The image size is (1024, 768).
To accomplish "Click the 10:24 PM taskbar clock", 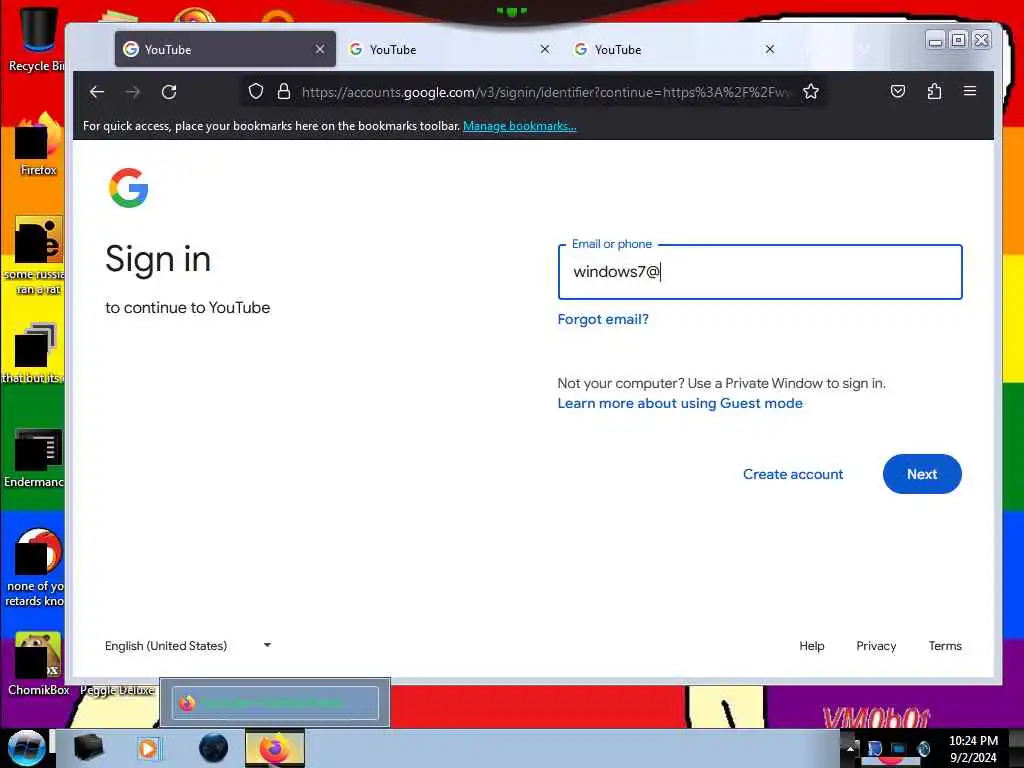I will 973,741.
